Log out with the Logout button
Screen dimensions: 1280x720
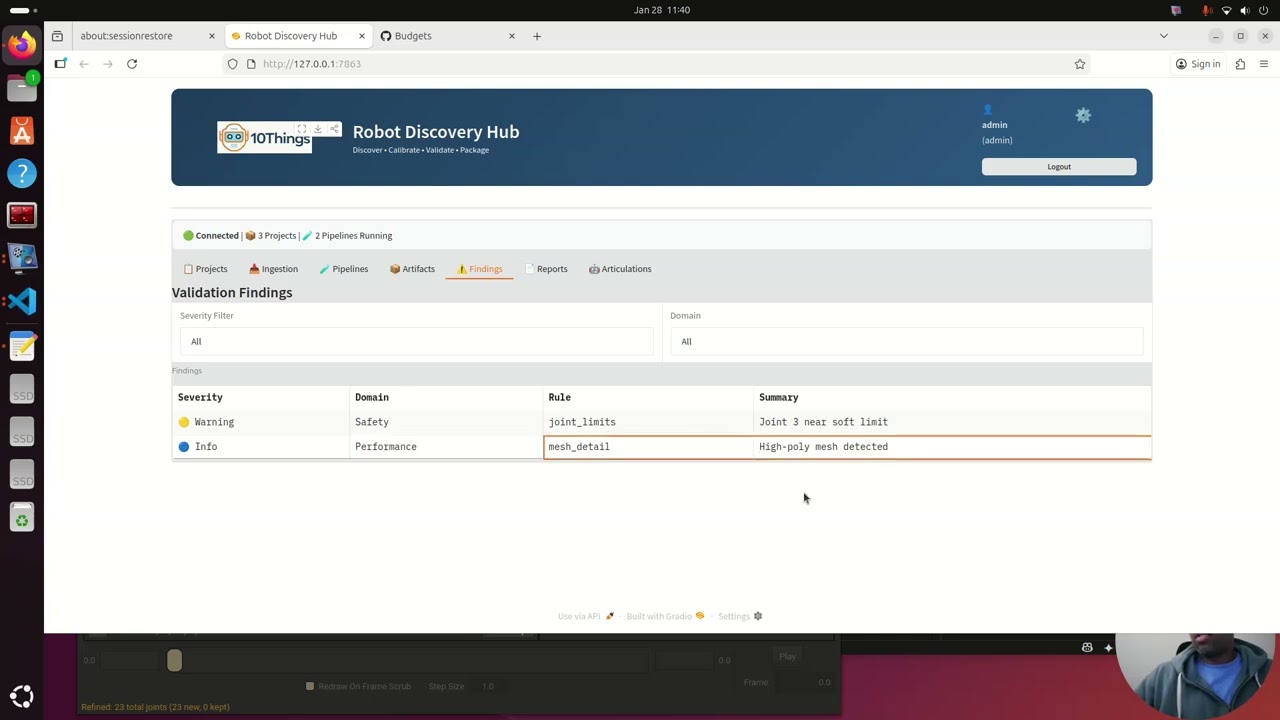1059,167
